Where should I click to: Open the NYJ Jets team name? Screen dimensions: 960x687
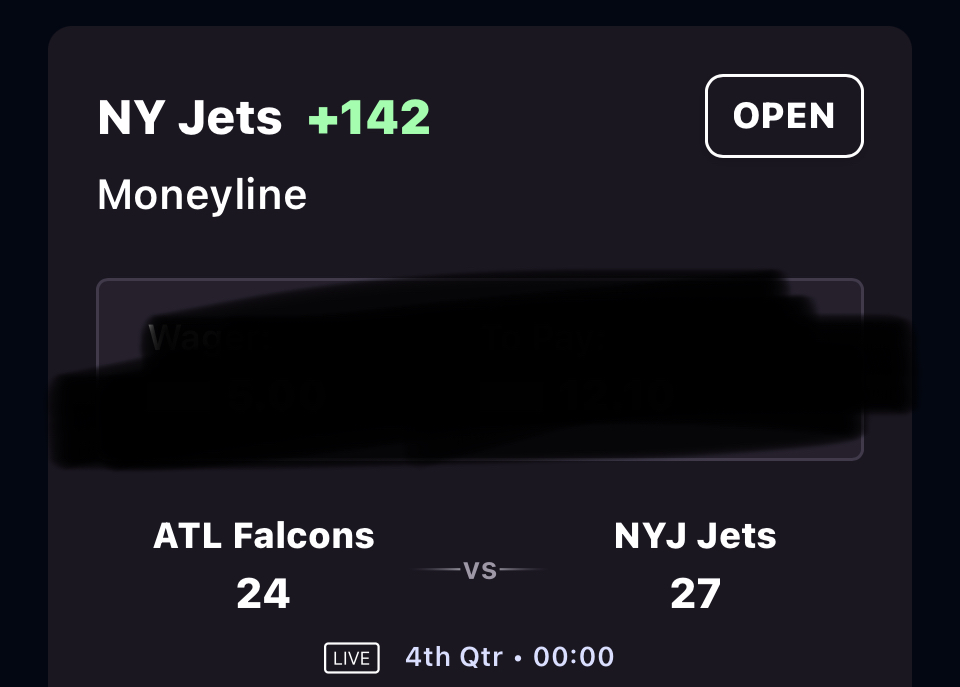pos(695,536)
